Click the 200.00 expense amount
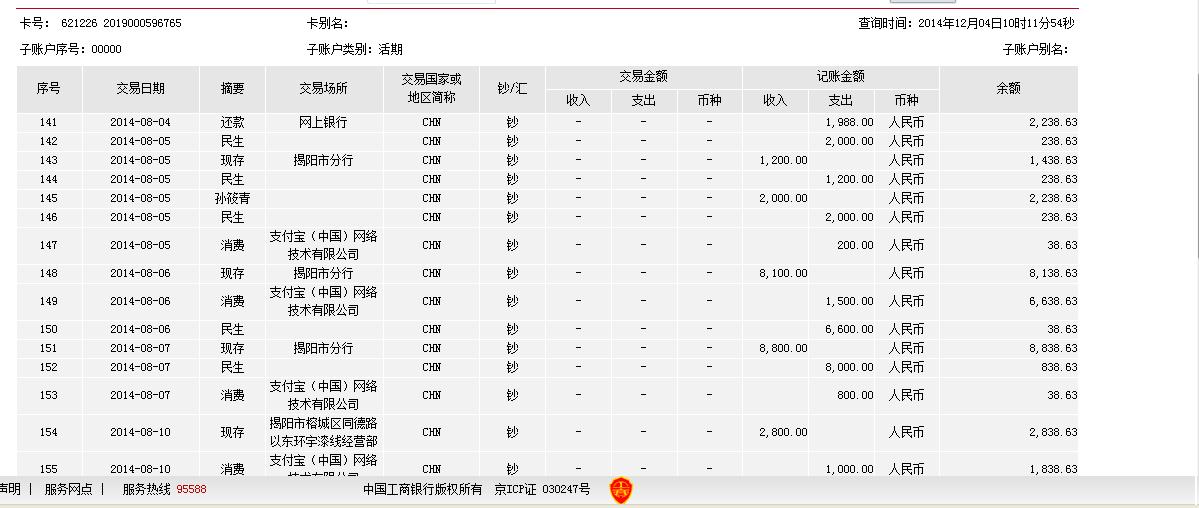This screenshot has width=1199, height=508. point(855,246)
